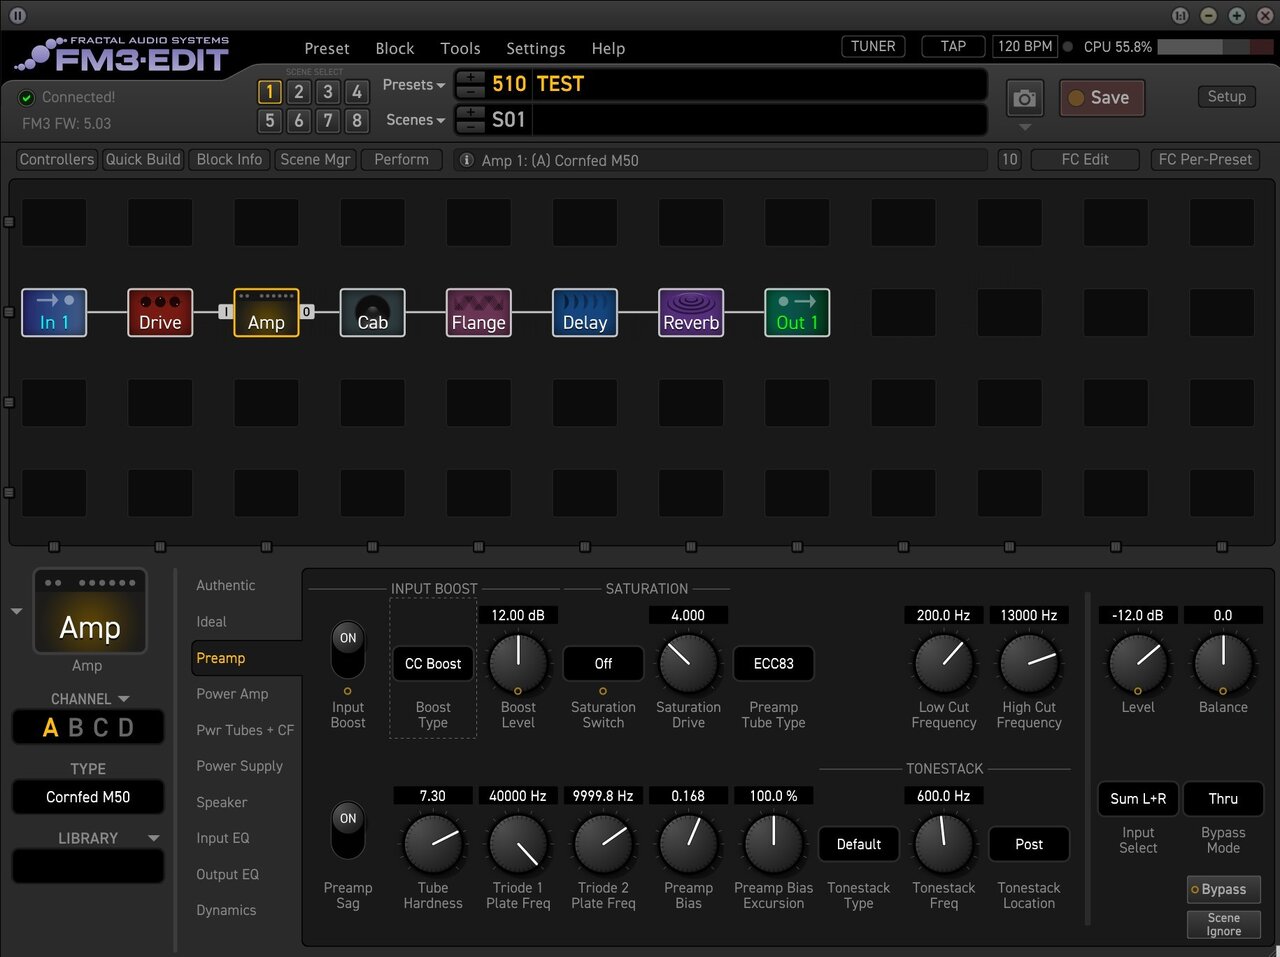Select scene 3 button
This screenshot has height=957, width=1280.
click(x=327, y=92)
